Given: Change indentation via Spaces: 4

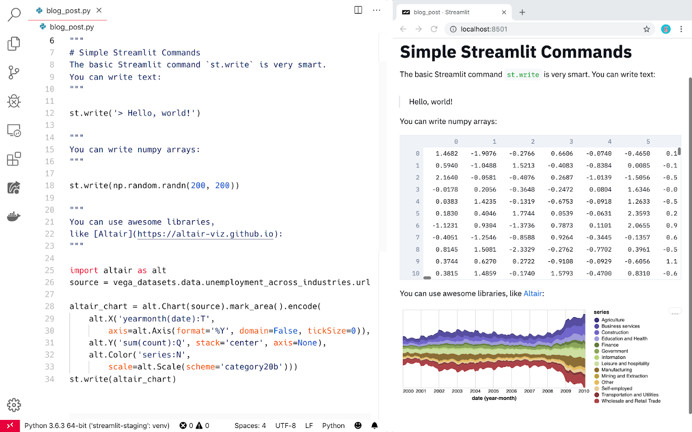Looking at the screenshot, I should click(250, 425).
